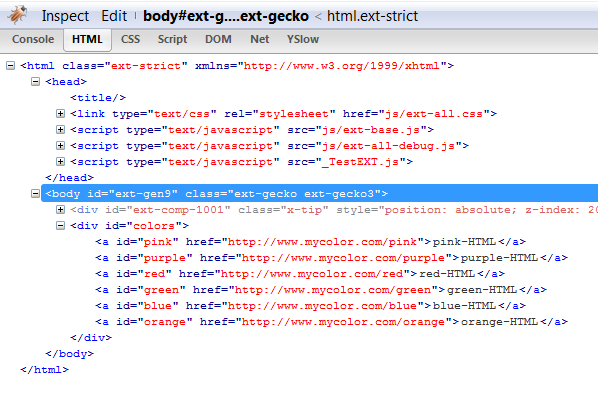
Task: Open the CSS tab
Action: (x=130, y=39)
